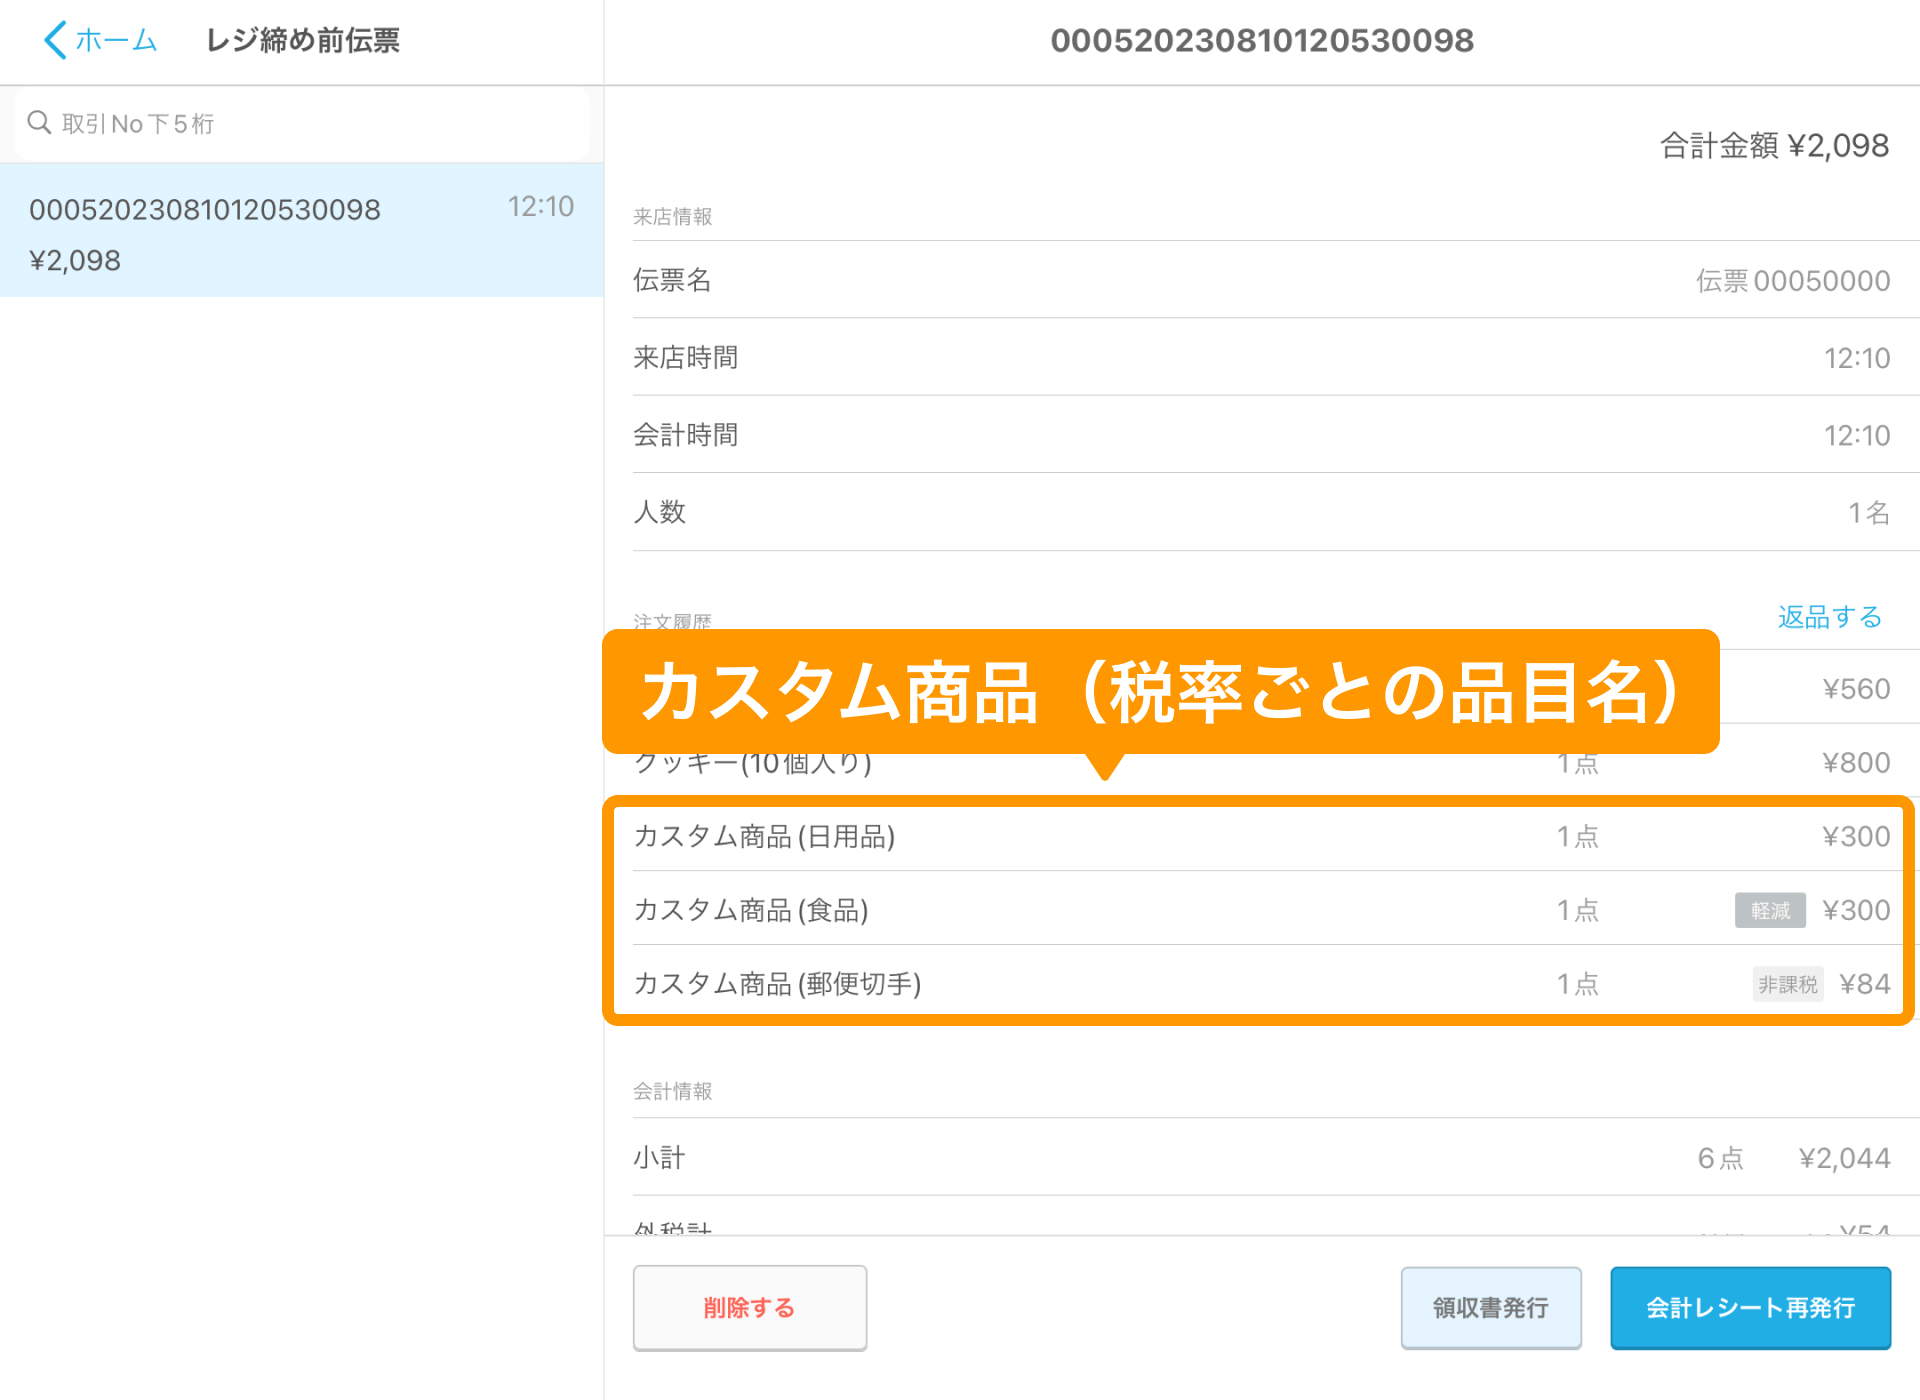Select the 人数 row showing 1名

(x=1260, y=512)
